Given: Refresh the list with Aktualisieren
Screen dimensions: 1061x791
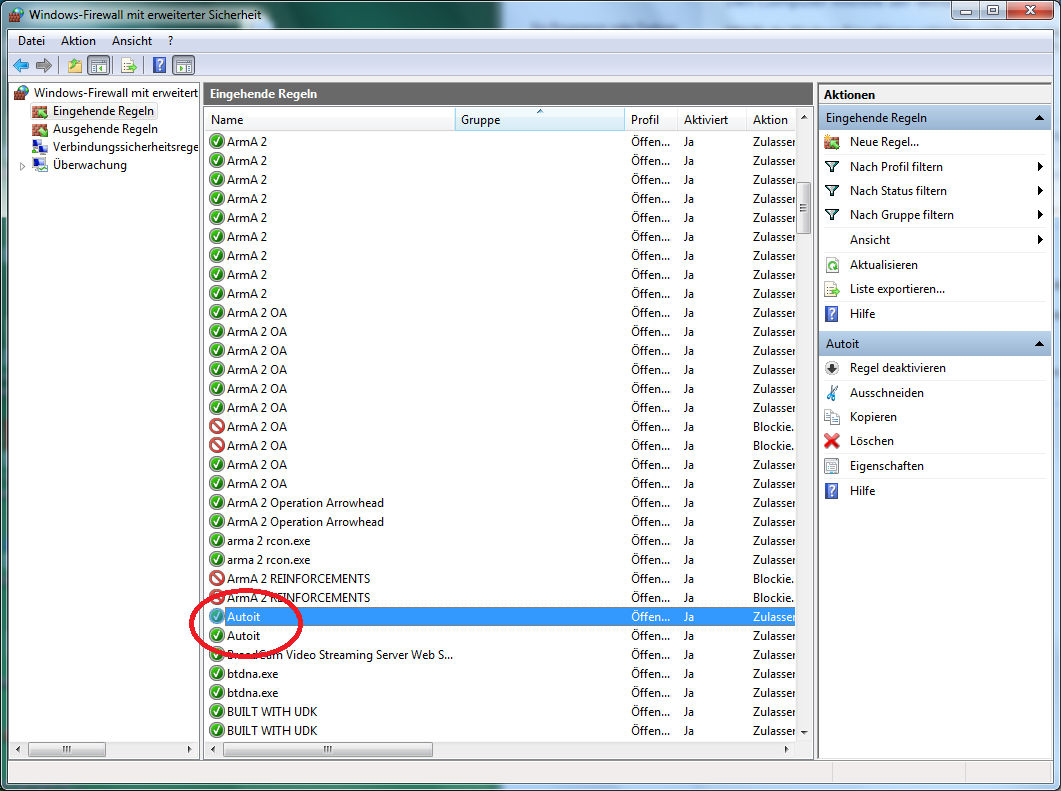Looking at the screenshot, I should [x=883, y=265].
